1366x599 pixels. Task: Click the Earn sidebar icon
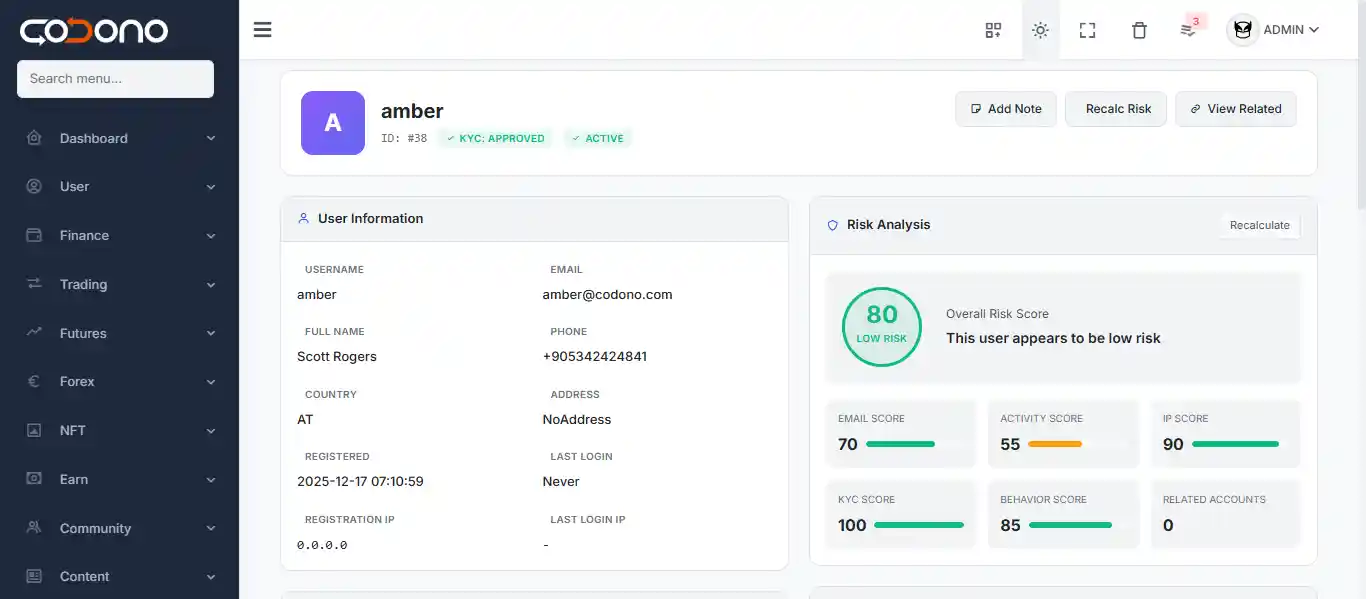coord(34,479)
